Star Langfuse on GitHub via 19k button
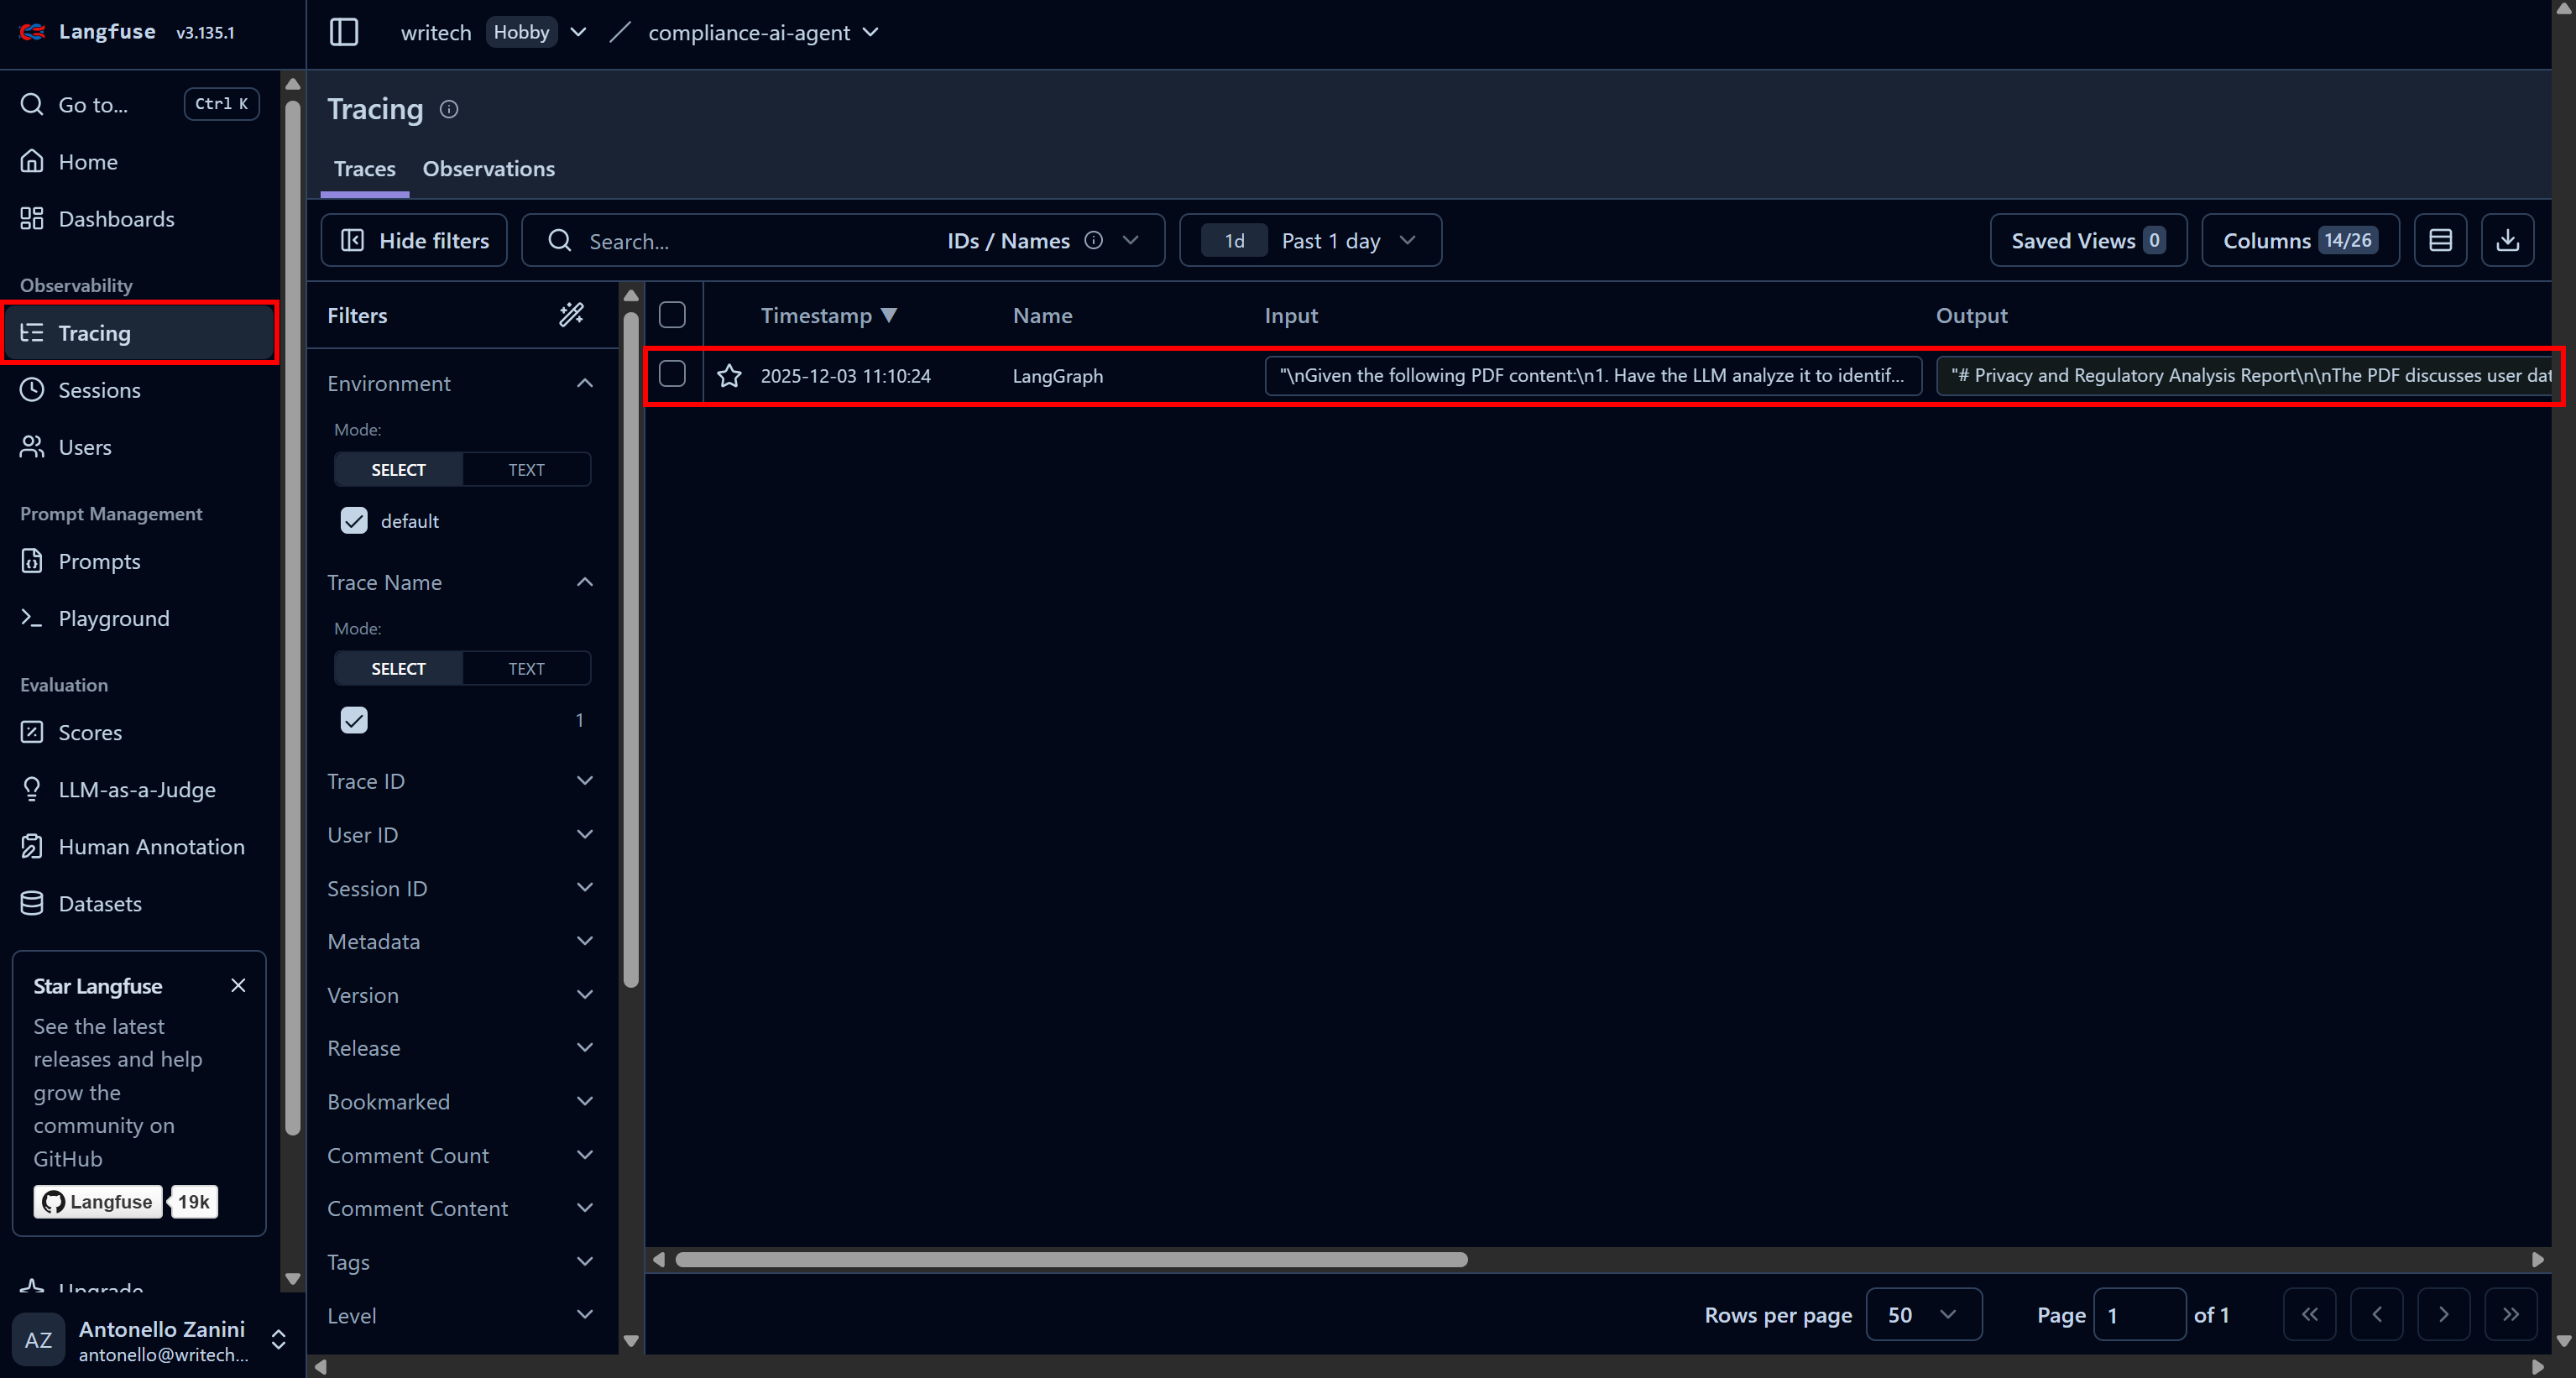 click(x=193, y=1201)
